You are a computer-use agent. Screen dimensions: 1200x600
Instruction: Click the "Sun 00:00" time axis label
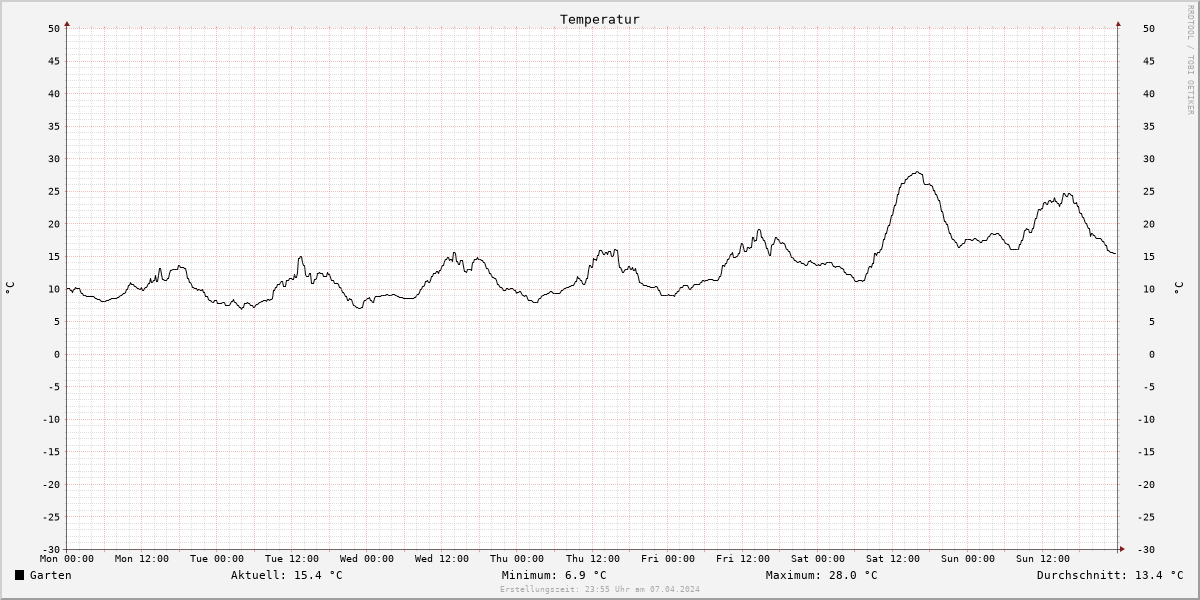point(968,559)
